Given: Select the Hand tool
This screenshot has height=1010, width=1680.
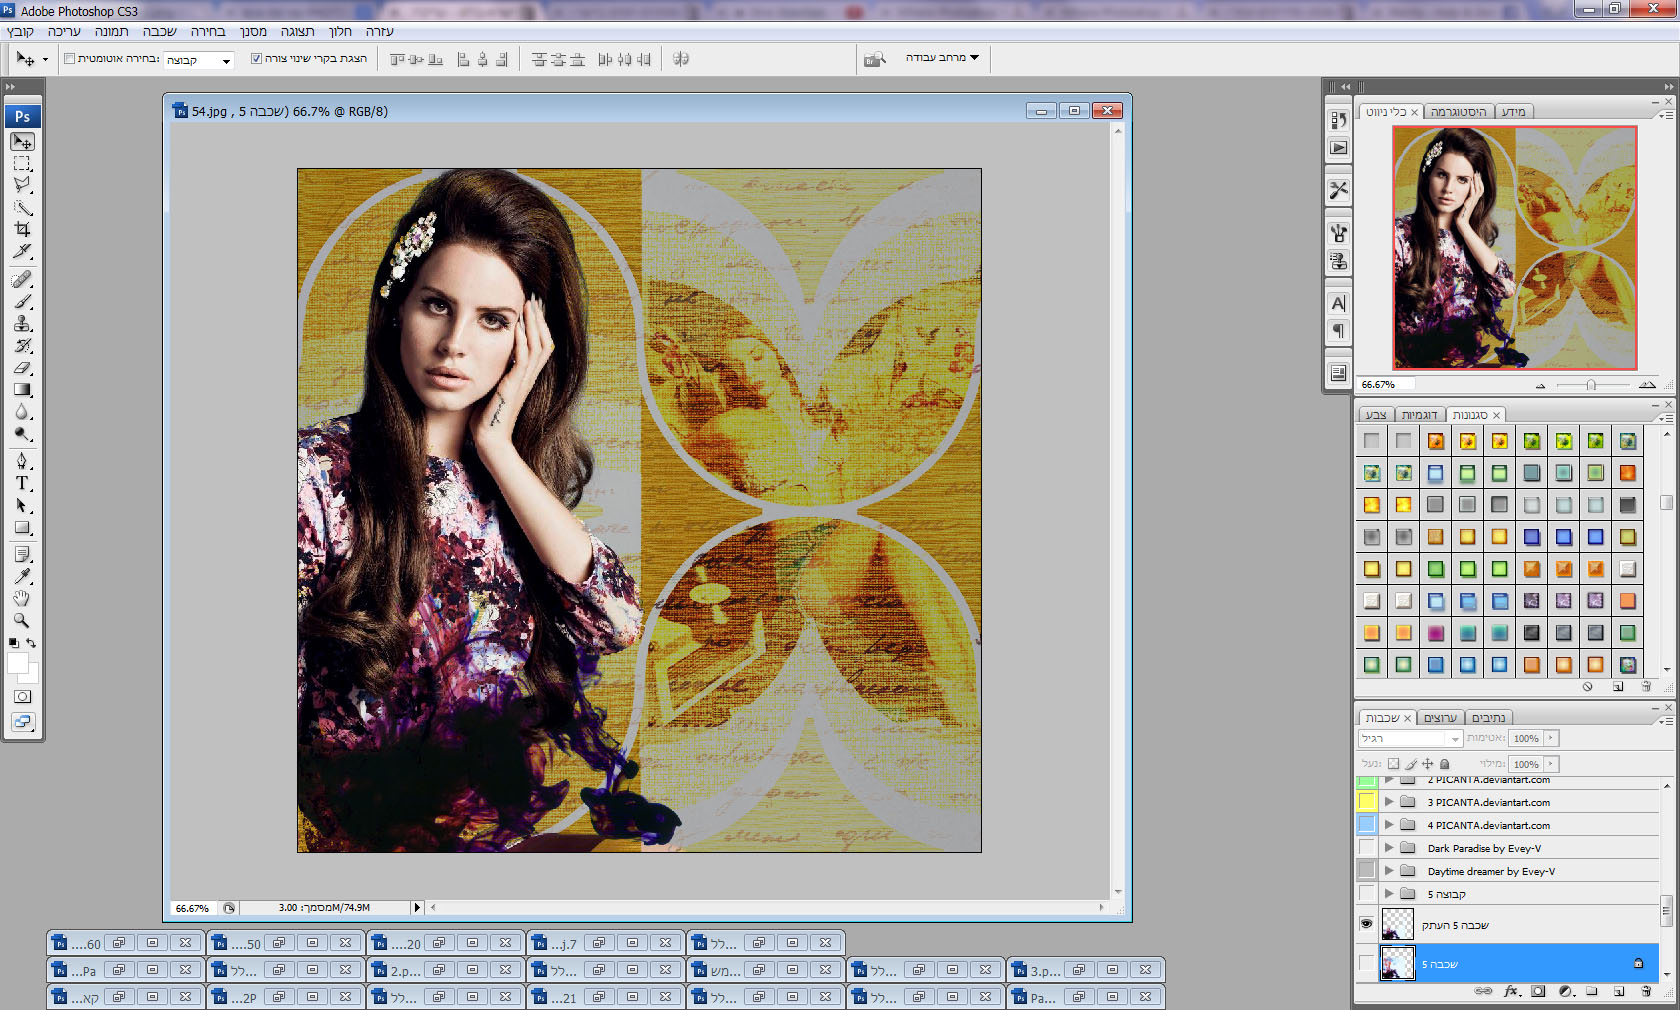Looking at the screenshot, I should pos(22,598).
